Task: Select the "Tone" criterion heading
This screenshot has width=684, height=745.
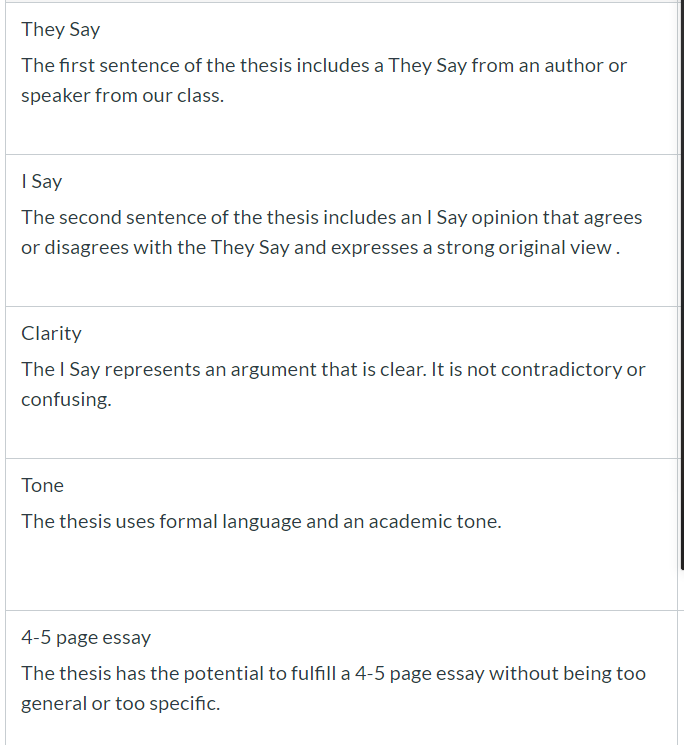Action: 42,485
